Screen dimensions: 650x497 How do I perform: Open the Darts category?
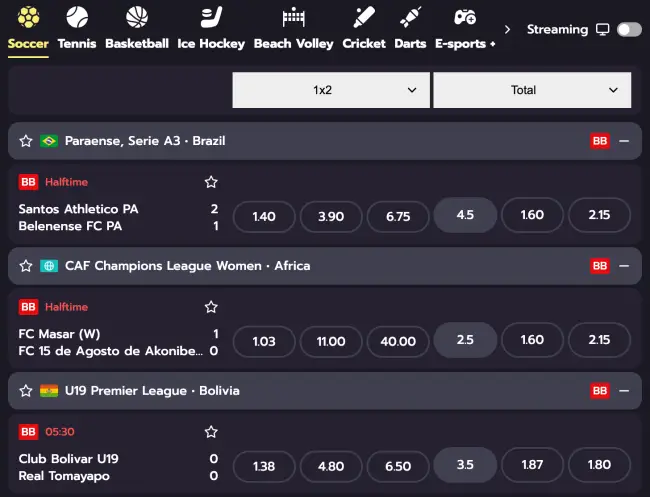pyautogui.click(x=410, y=18)
